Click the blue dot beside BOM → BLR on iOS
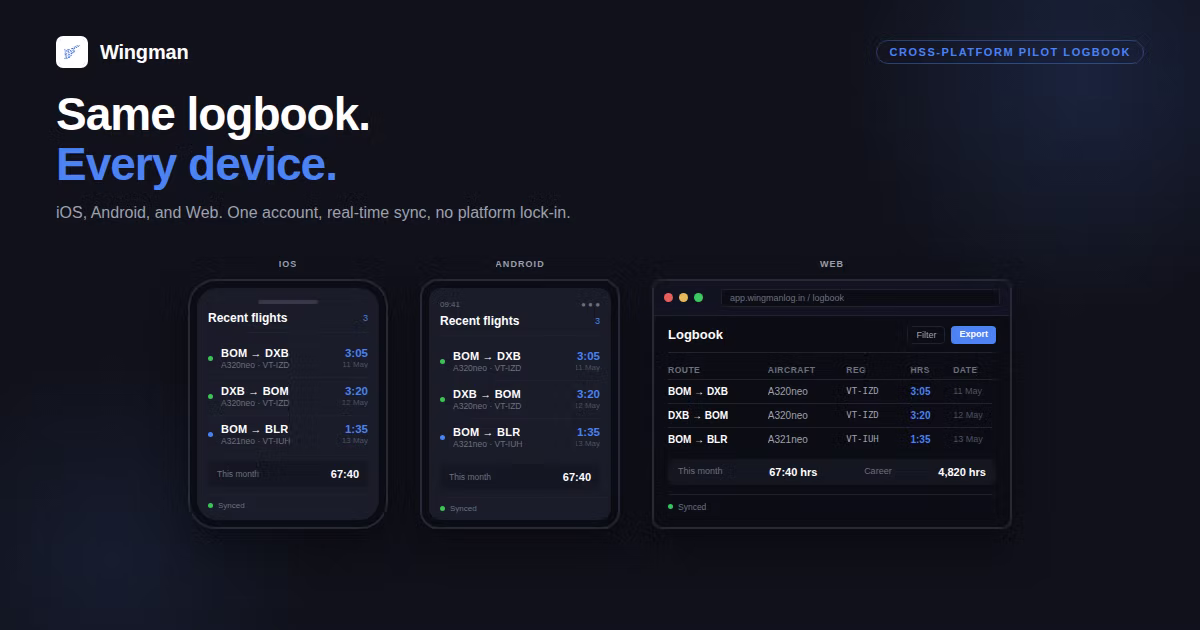Screen dimensions: 1200x630 pos(210,434)
